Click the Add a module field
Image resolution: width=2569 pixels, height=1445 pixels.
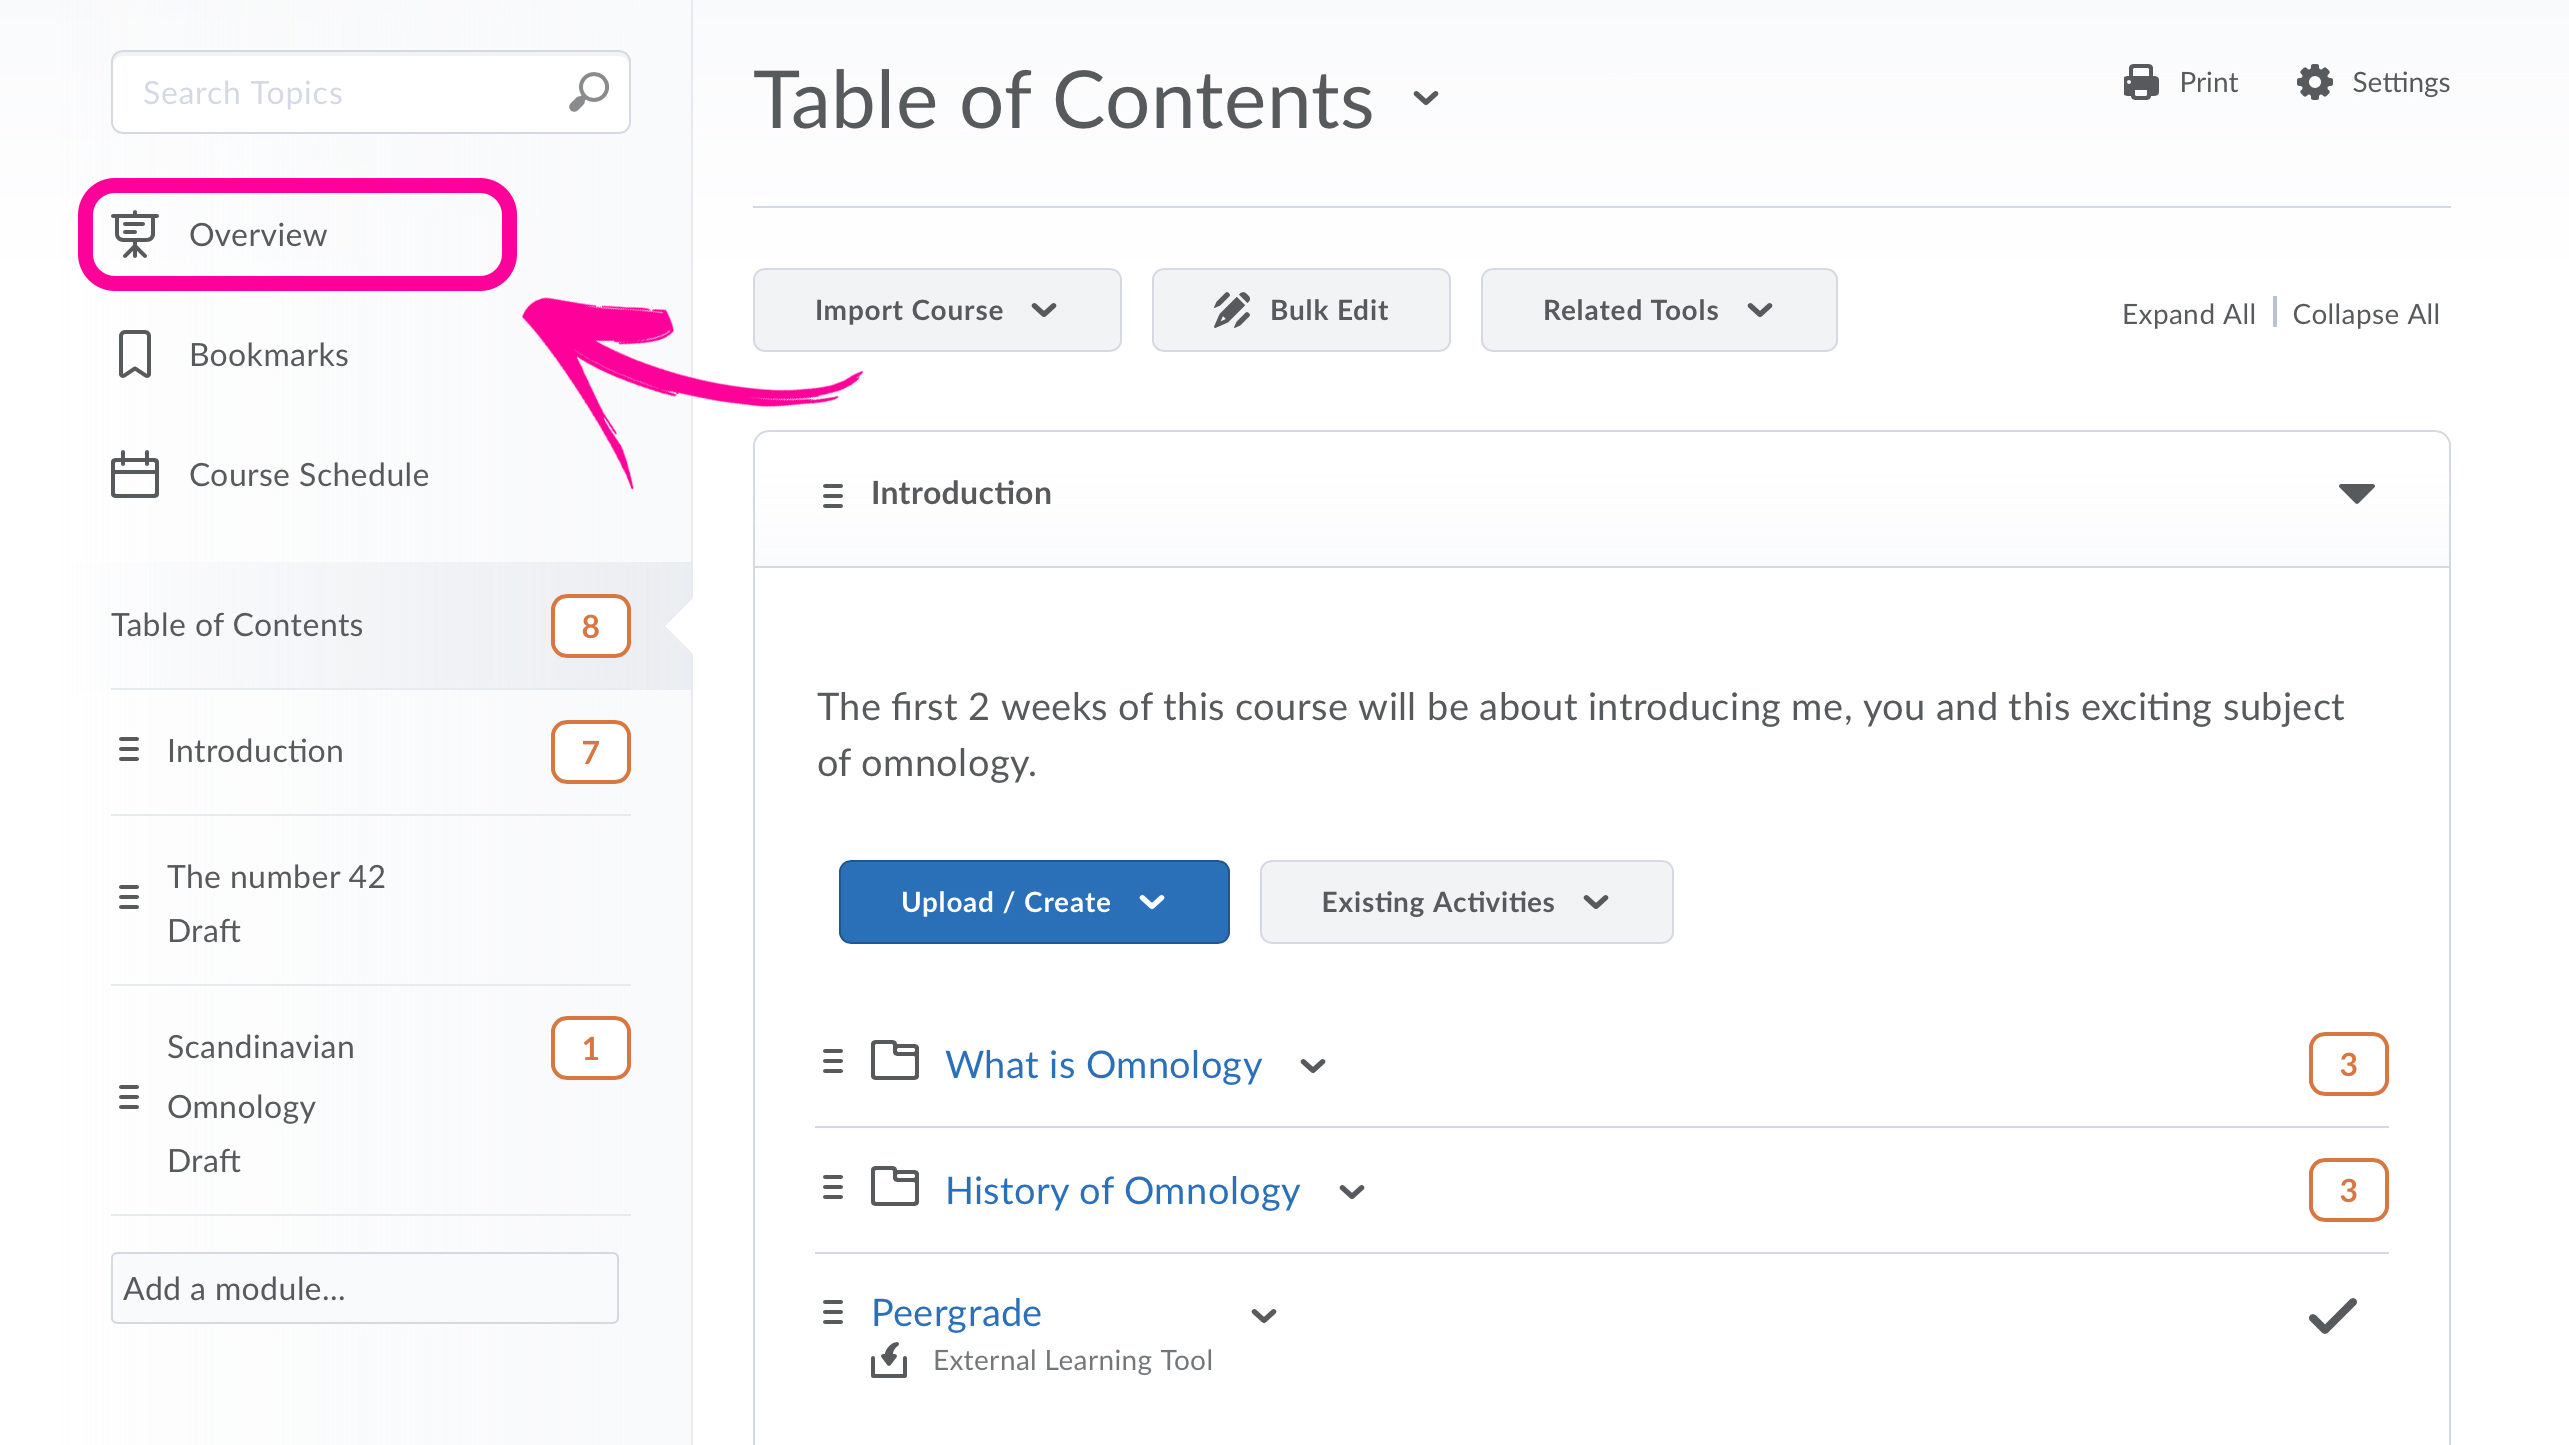364,1288
